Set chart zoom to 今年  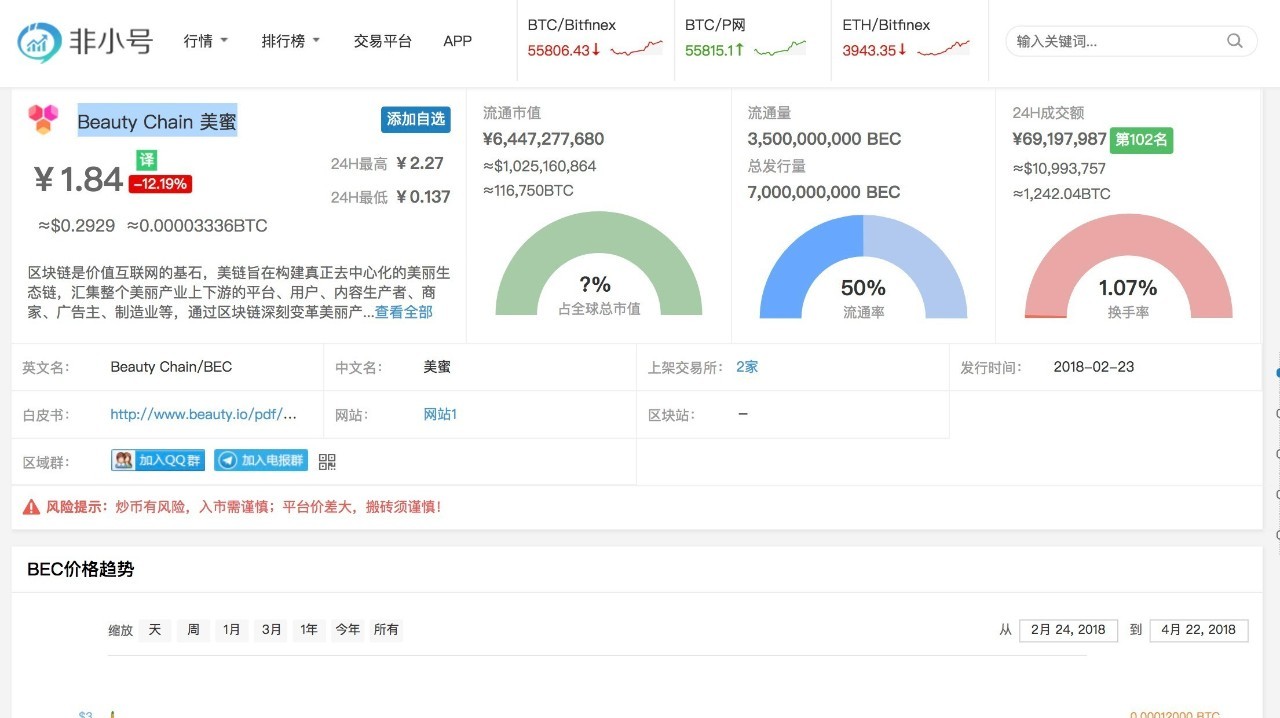point(347,630)
